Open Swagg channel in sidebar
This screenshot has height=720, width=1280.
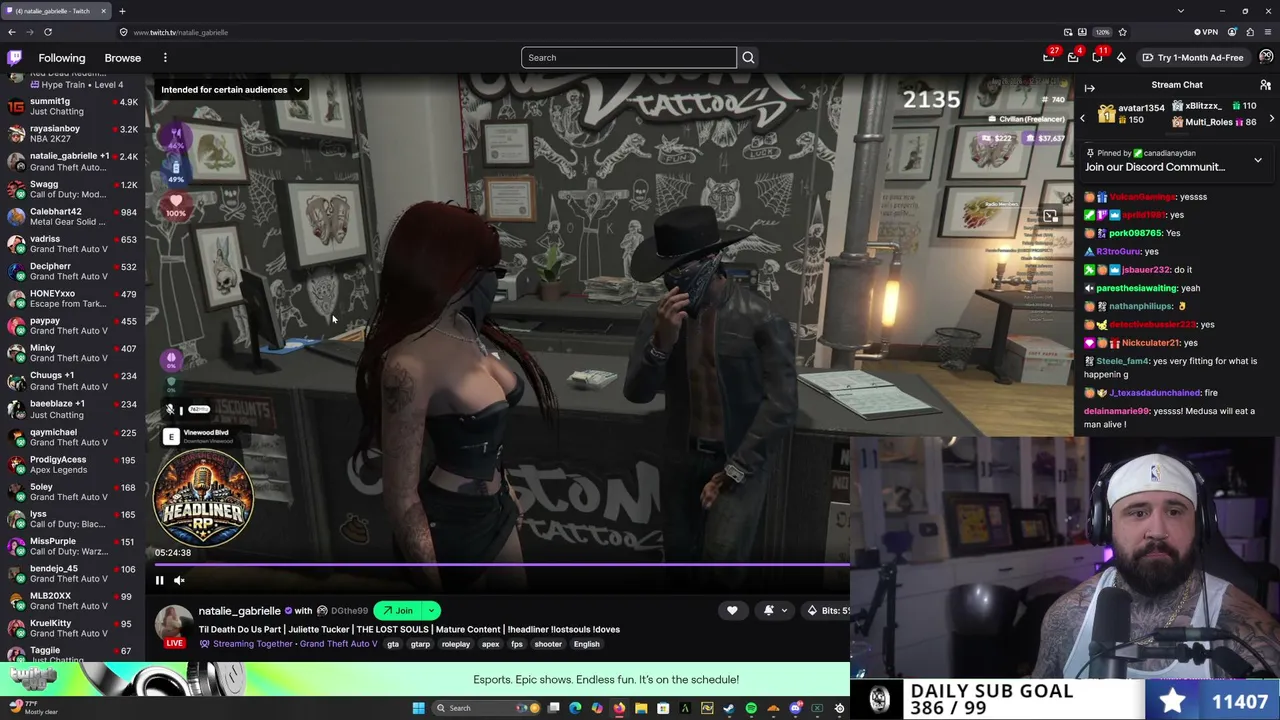72,189
